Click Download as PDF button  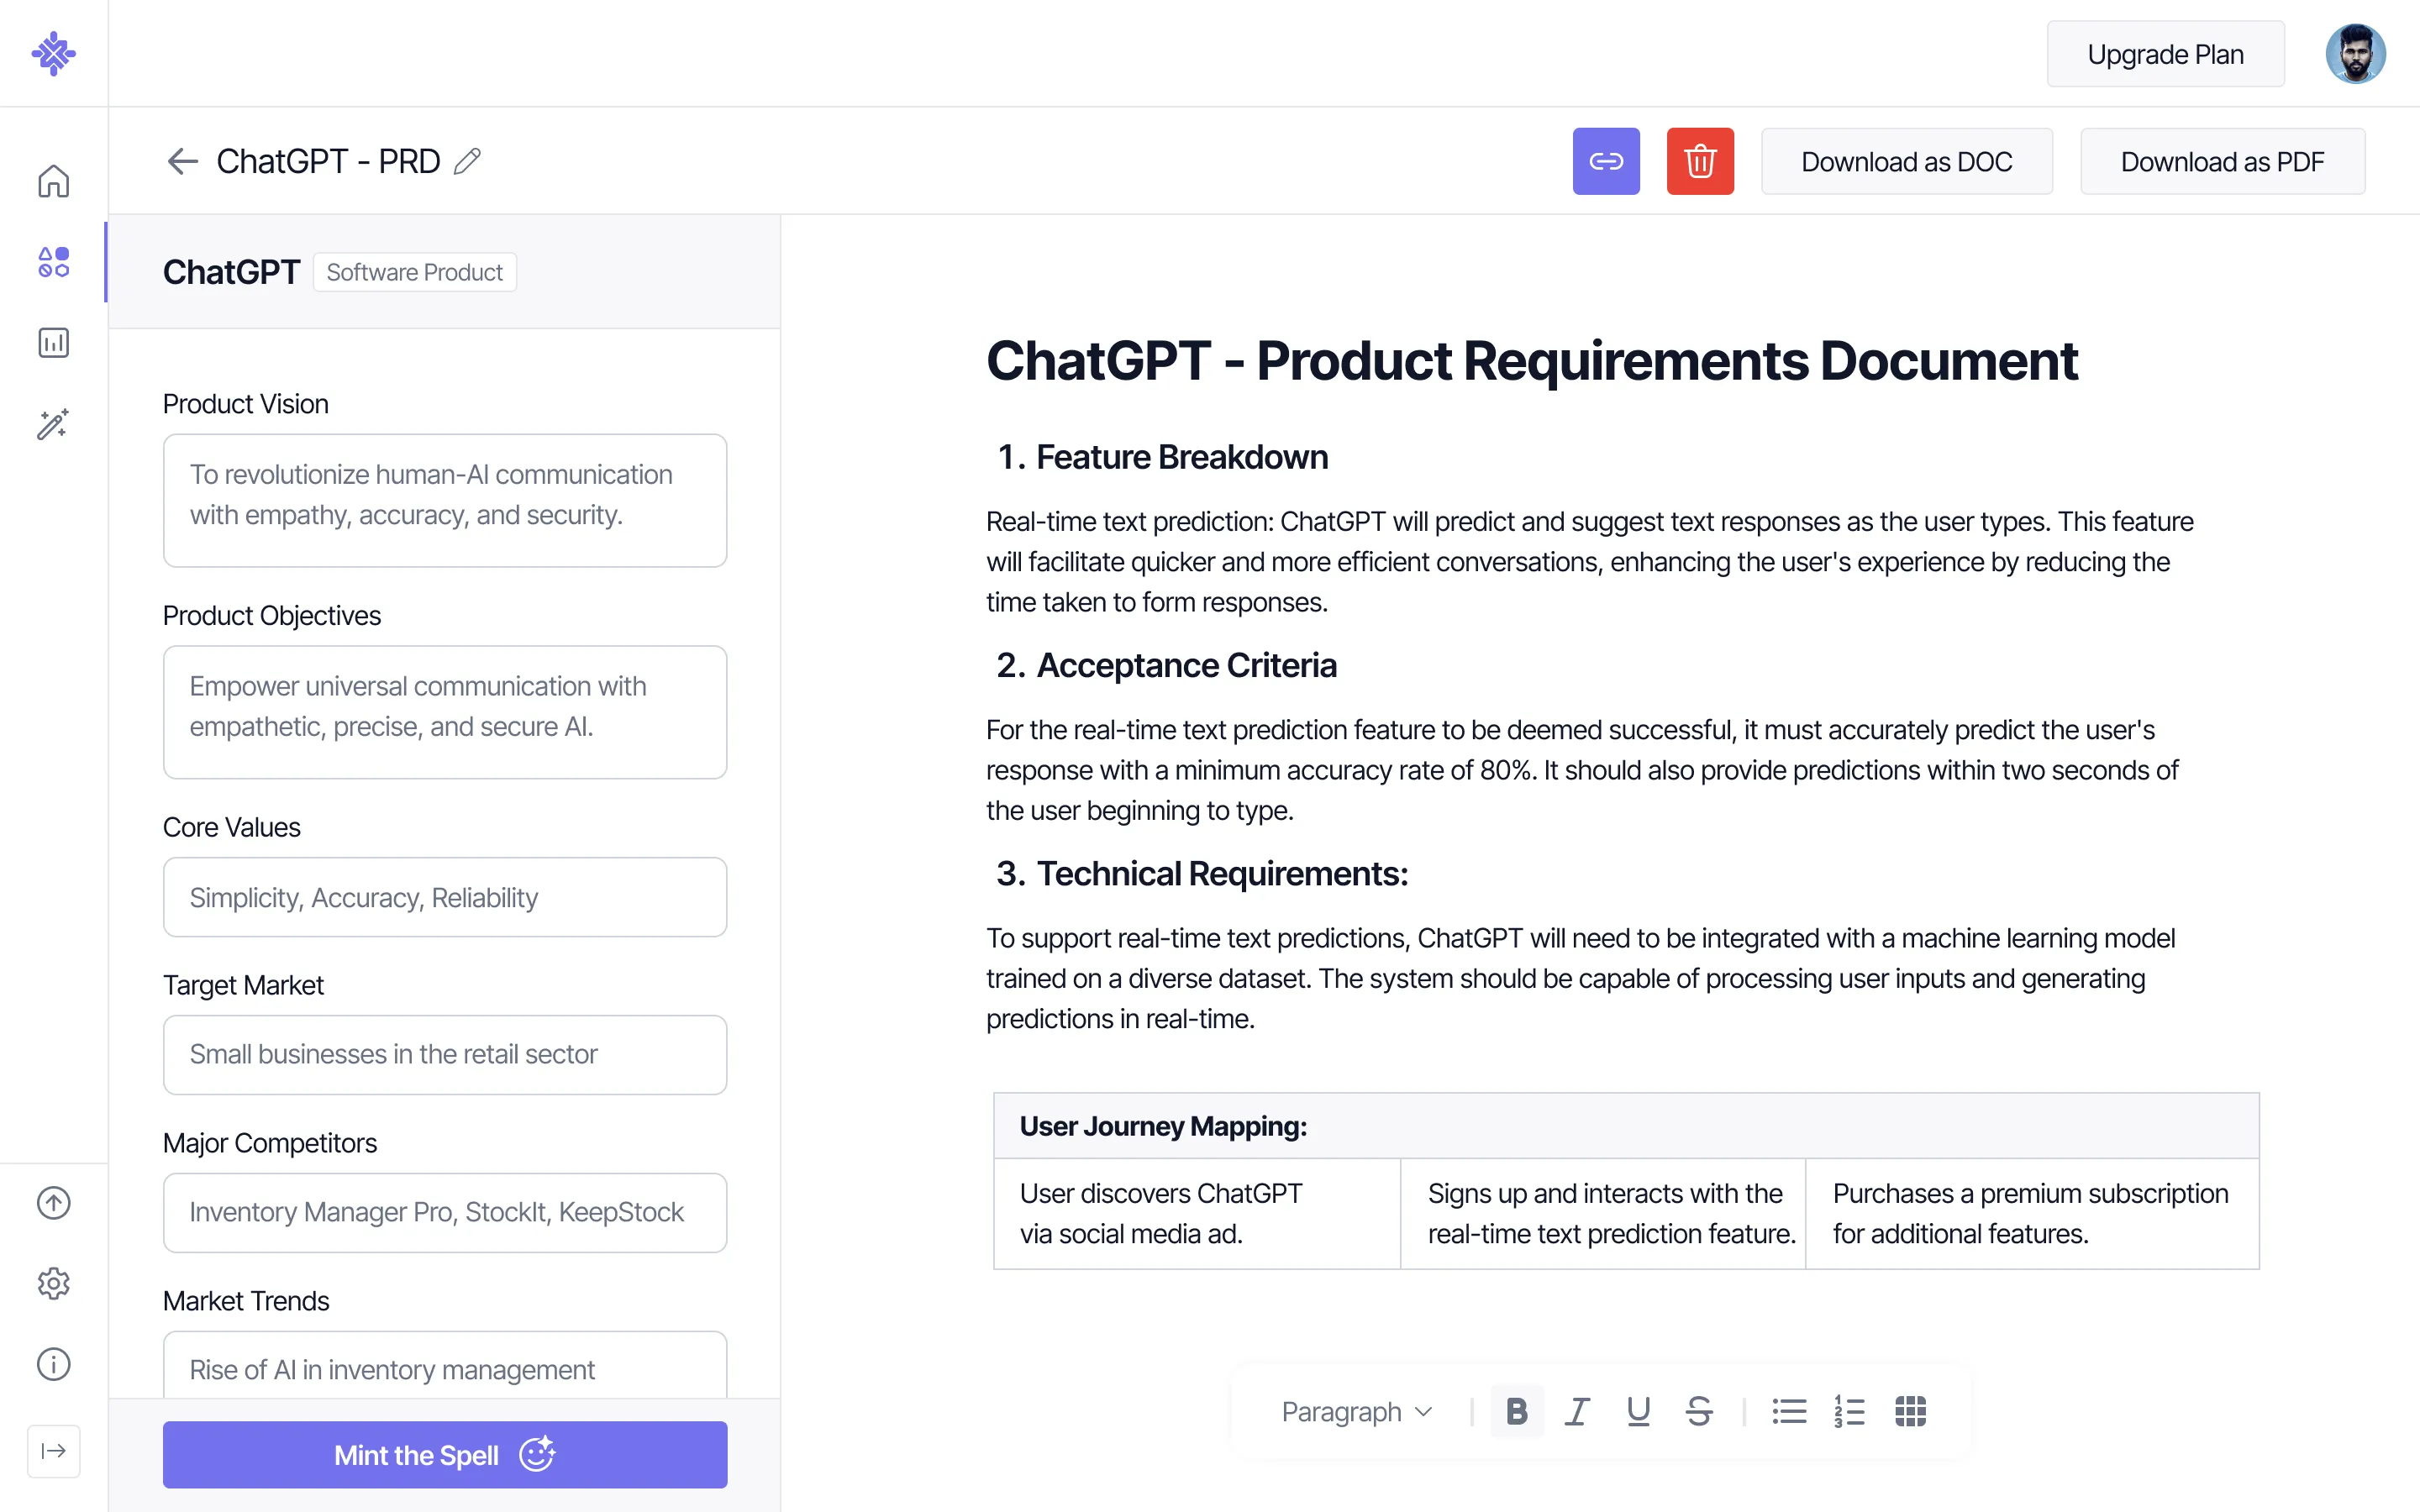(x=2222, y=161)
